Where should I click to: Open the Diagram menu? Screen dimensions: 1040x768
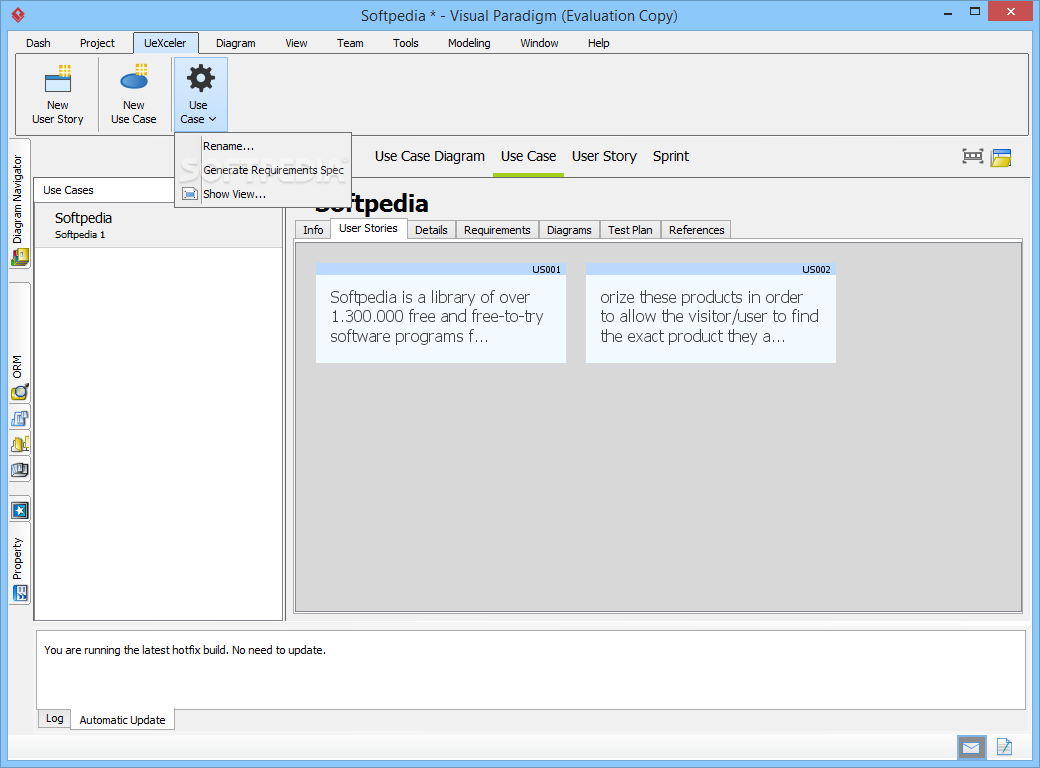(x=235, y=43)
